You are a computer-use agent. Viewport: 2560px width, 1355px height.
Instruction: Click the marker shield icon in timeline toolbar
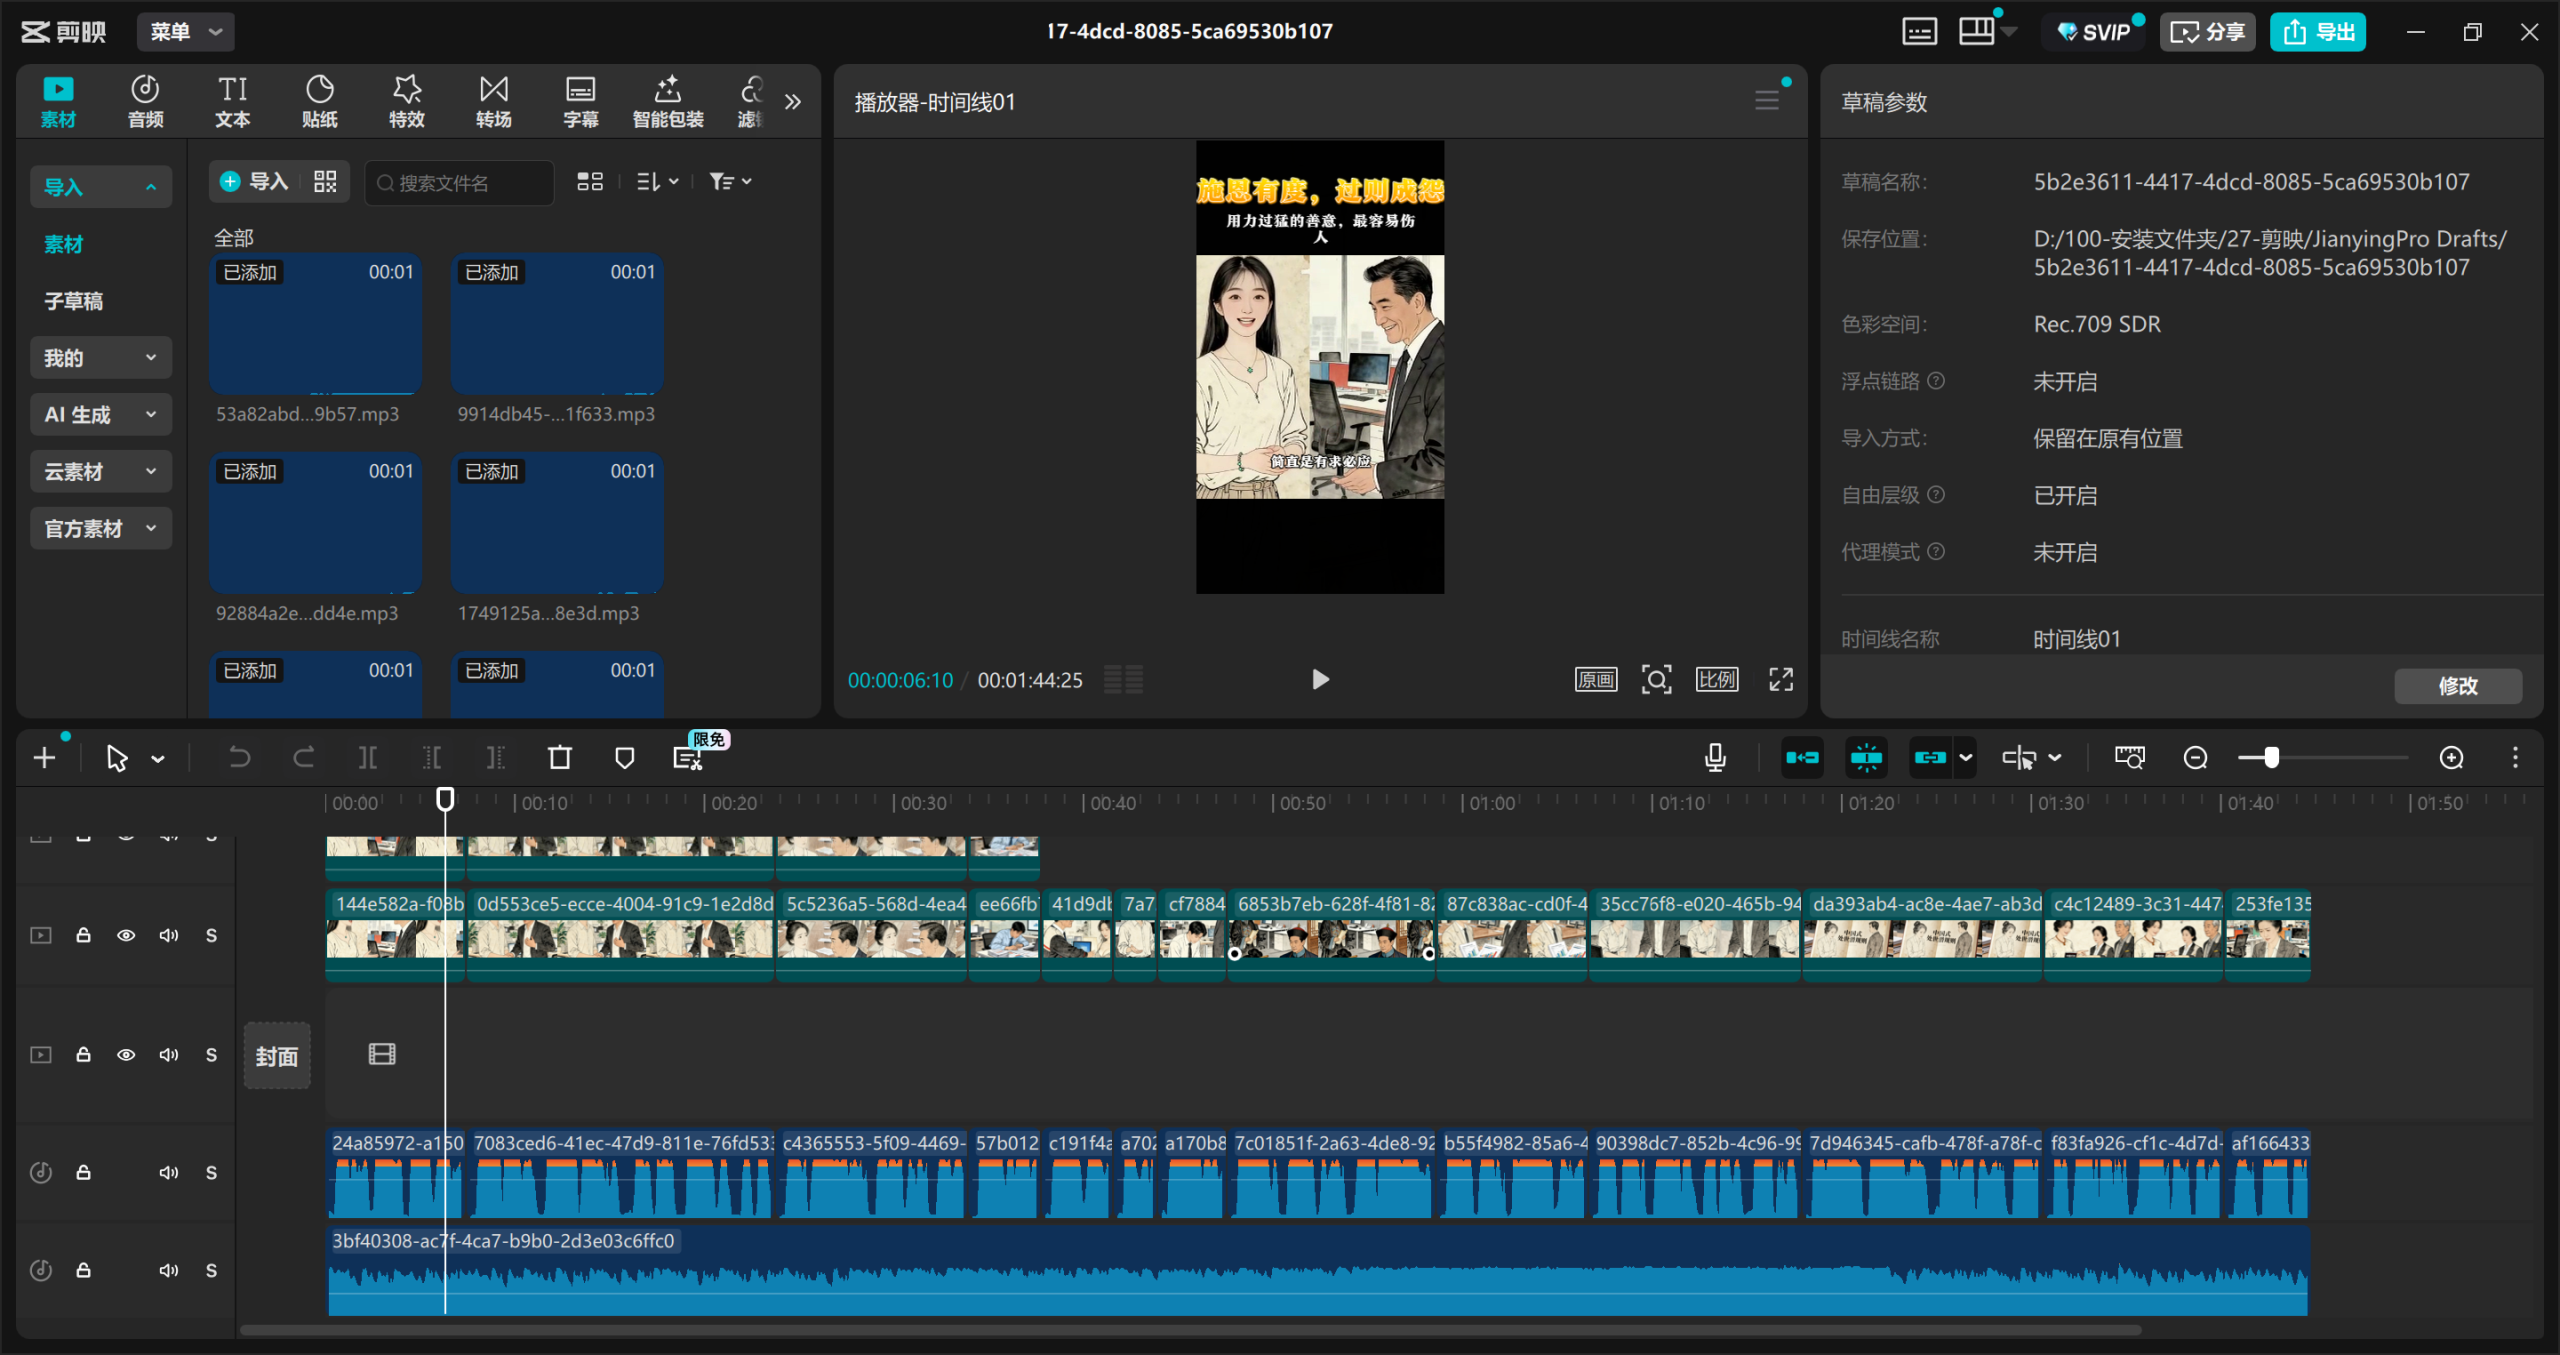pyautogui.click(x=624, y=758)
